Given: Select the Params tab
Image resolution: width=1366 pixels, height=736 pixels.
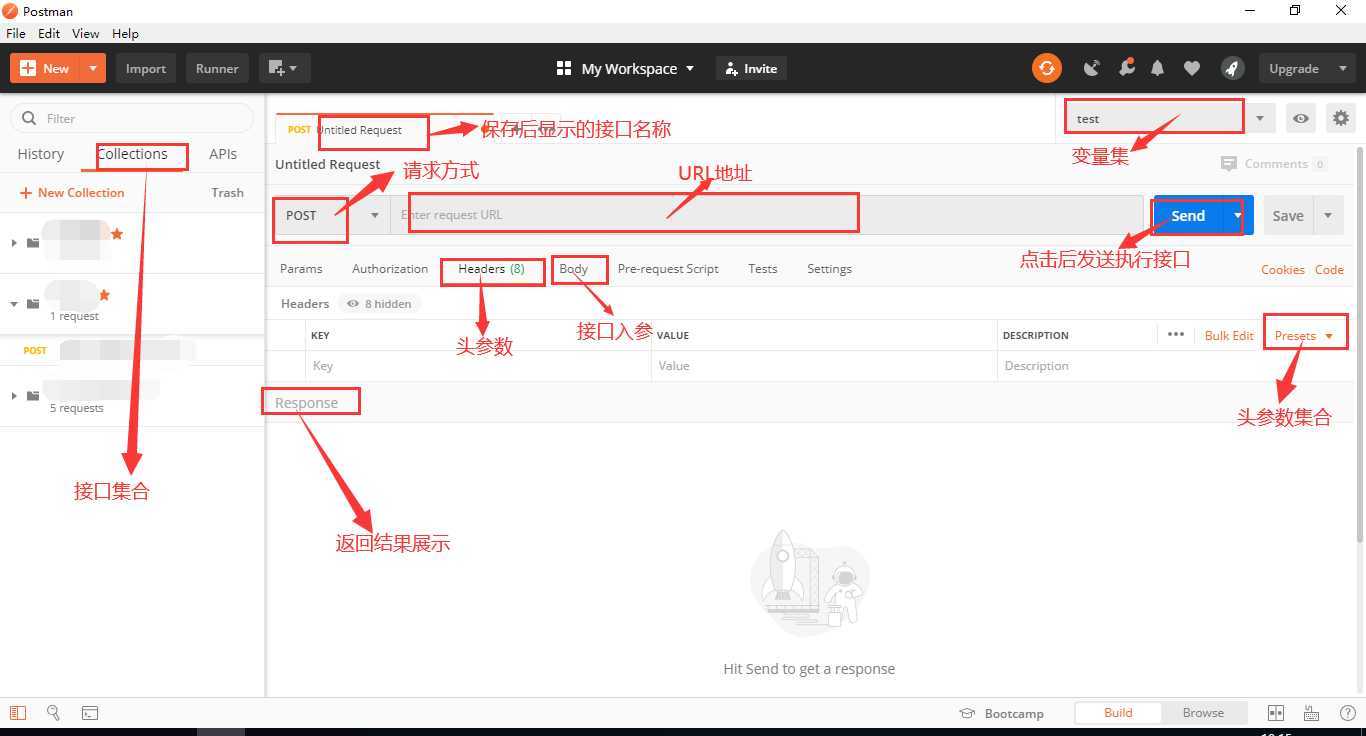Looking at the screenshot, I should click(x=301, y=269).
